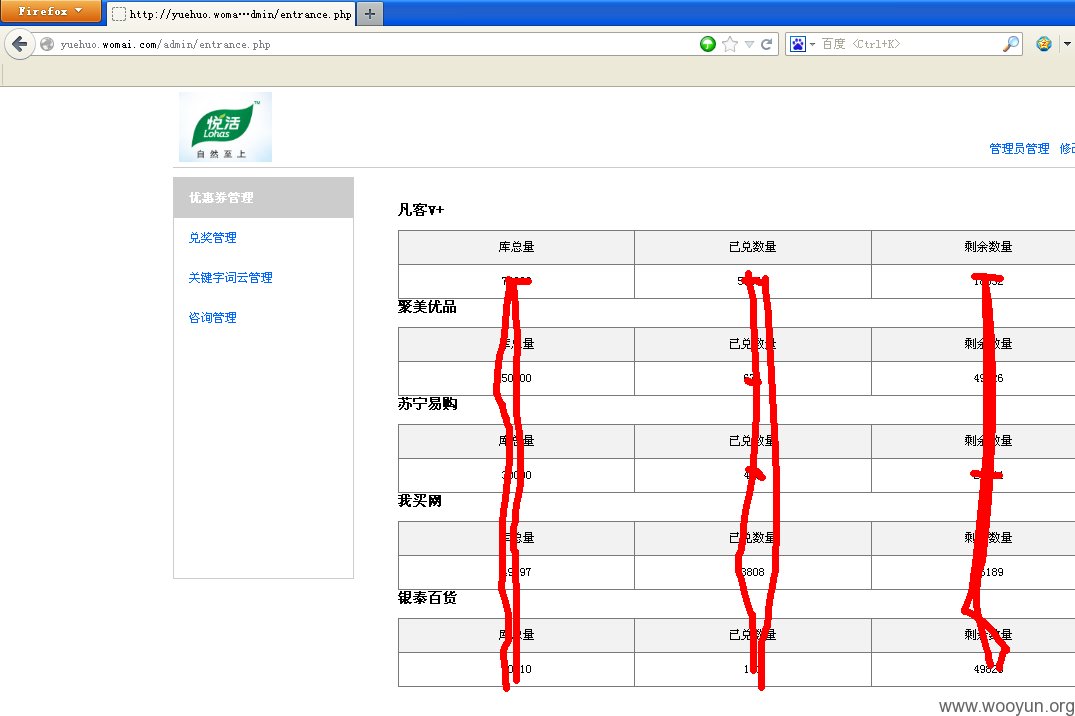Click the 我买网 section heading
This screenshot has height=716, width=1075.
coord(420,501)
